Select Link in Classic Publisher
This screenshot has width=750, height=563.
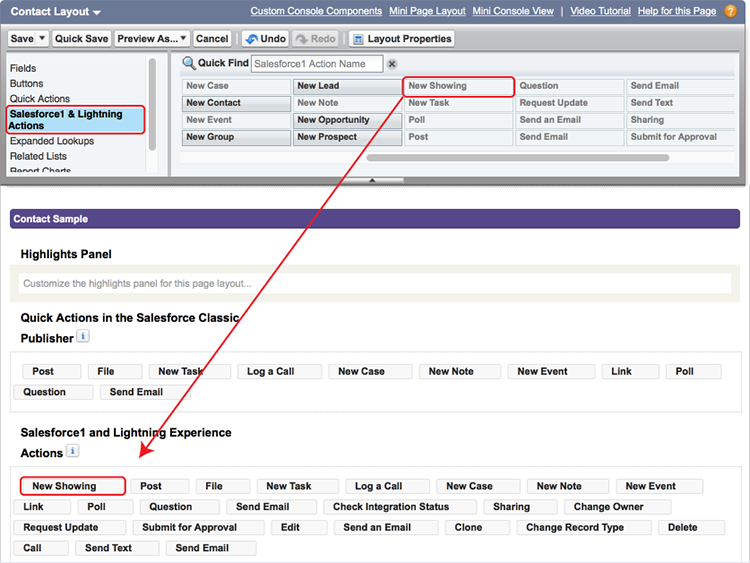630,372
